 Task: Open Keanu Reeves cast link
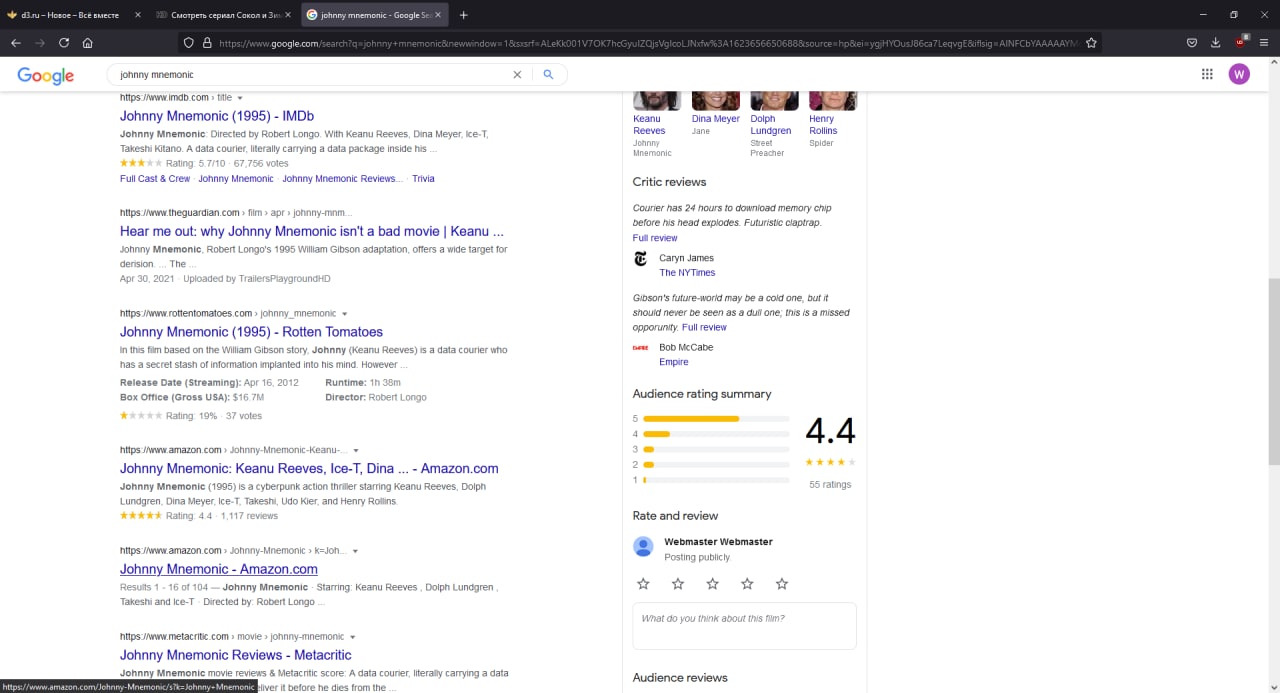649,125
